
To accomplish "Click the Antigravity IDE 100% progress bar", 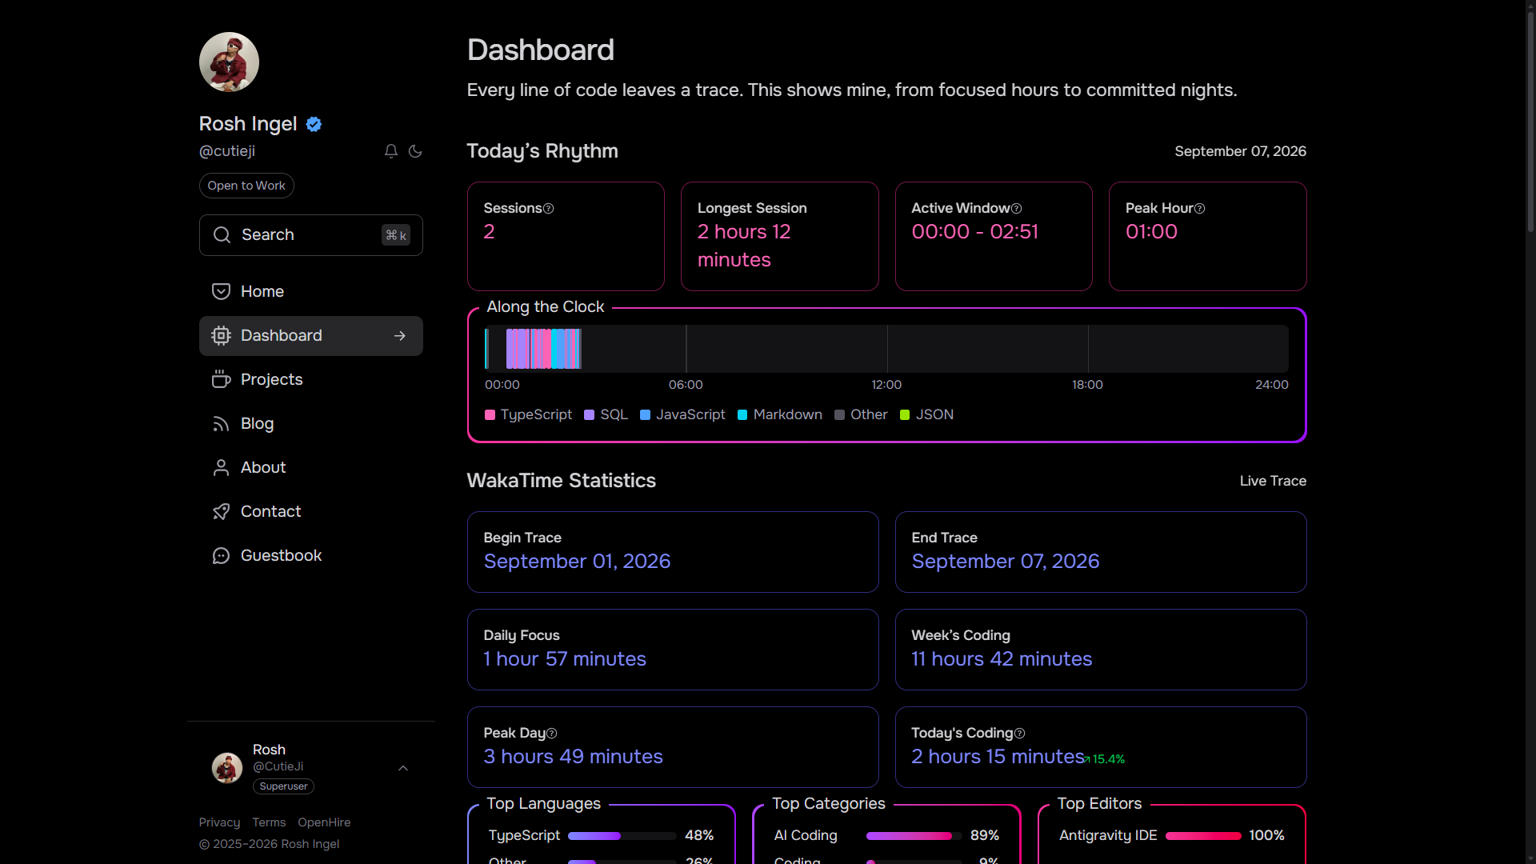I will pos(1203,836).
